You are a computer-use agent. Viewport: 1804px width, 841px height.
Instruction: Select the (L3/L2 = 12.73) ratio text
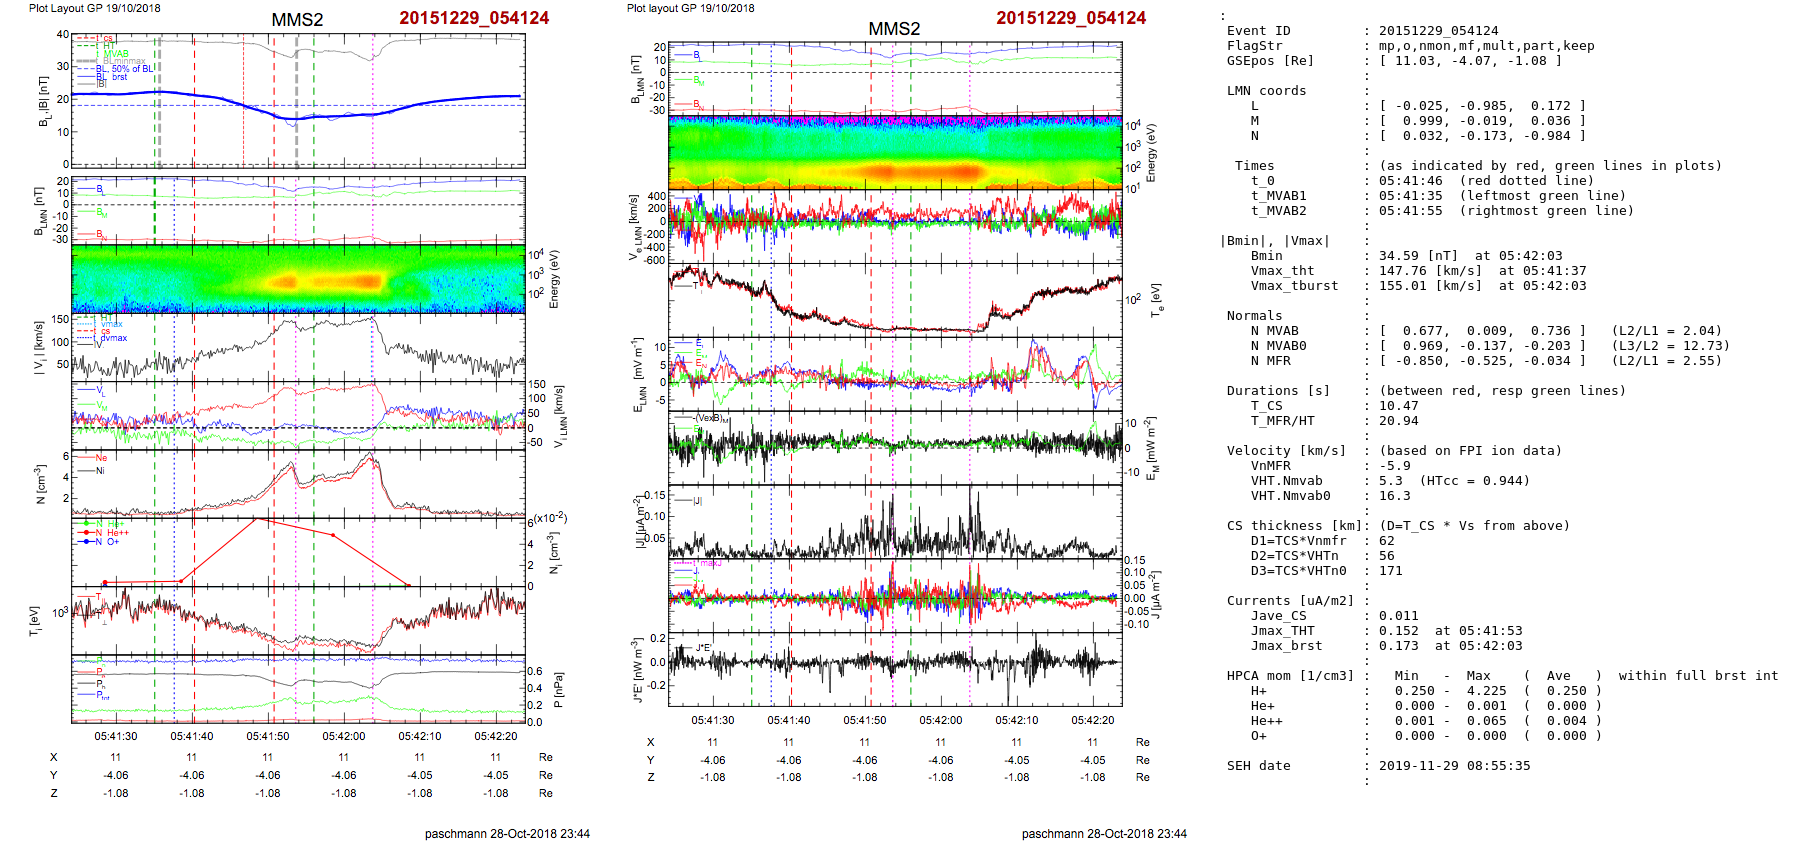point(1670,346)
